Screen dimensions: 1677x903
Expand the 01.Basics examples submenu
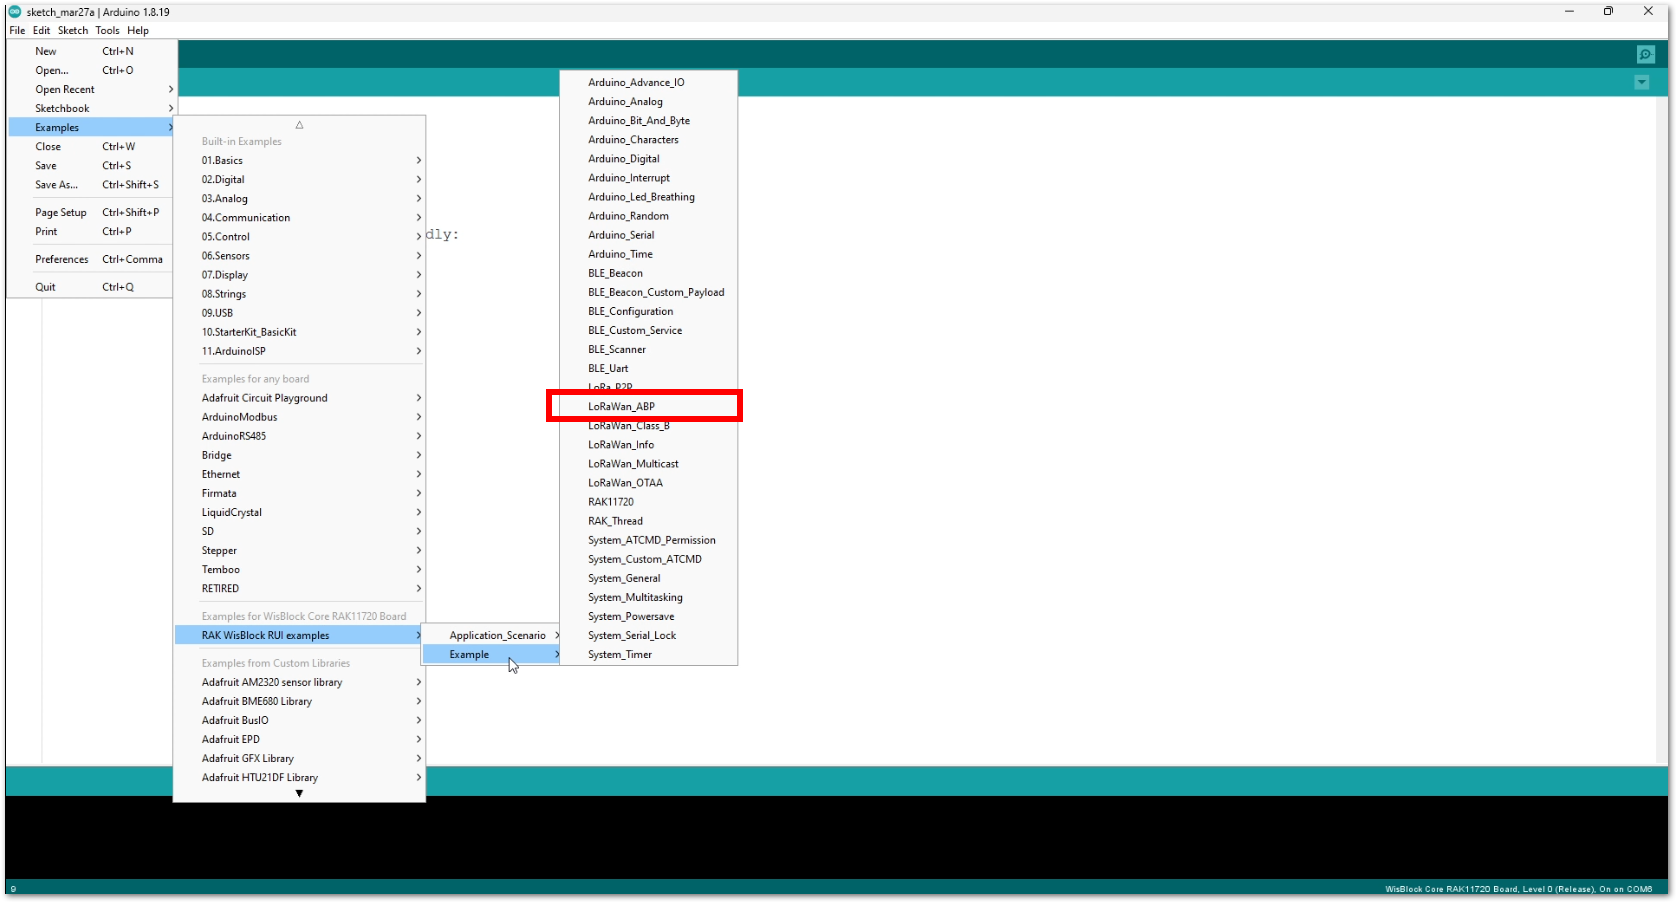click(299, 160)
